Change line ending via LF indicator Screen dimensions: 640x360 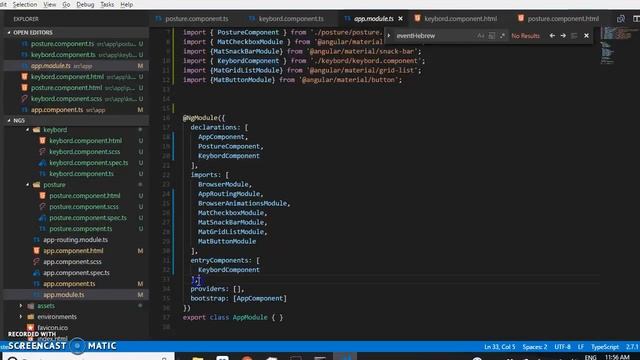click(x=580, y=347)
